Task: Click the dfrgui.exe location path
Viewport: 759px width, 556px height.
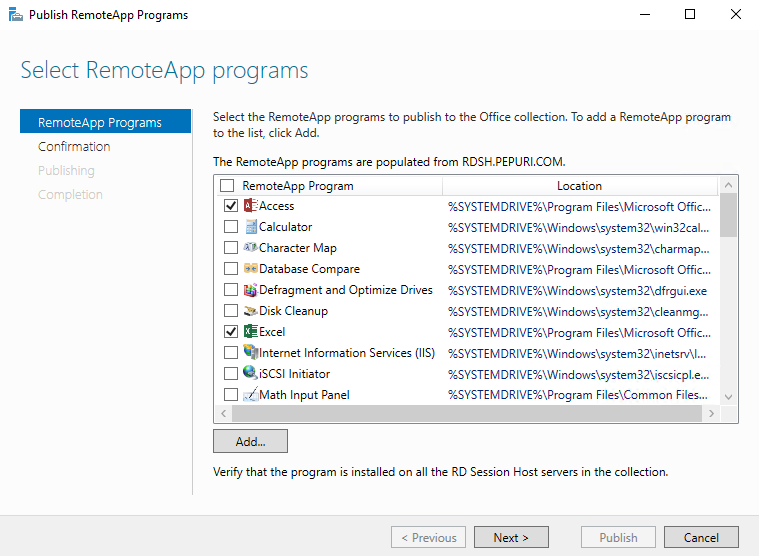Action: (x=577, y=291)
